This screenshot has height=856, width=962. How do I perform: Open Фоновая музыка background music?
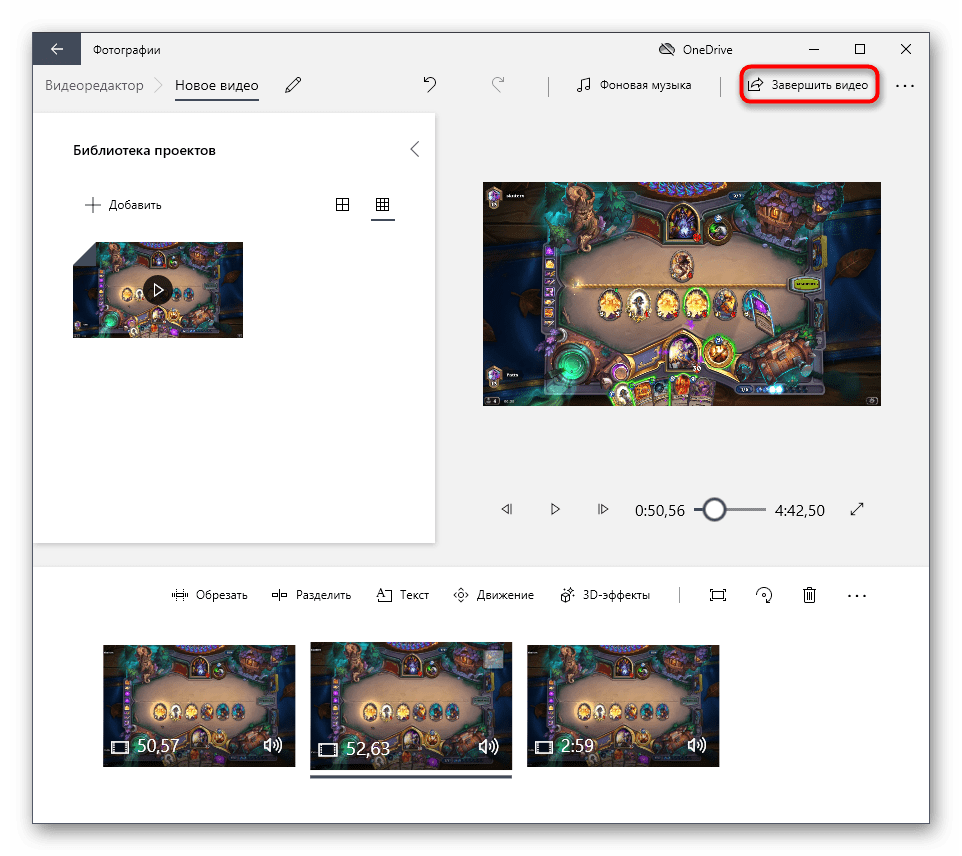(x=634, y=85)
